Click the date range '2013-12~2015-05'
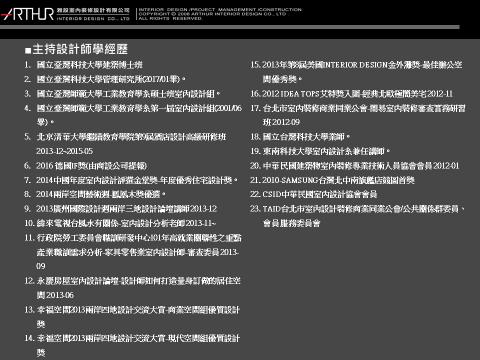The height and width of the screenshot is (360, 480). click(65, 151)
